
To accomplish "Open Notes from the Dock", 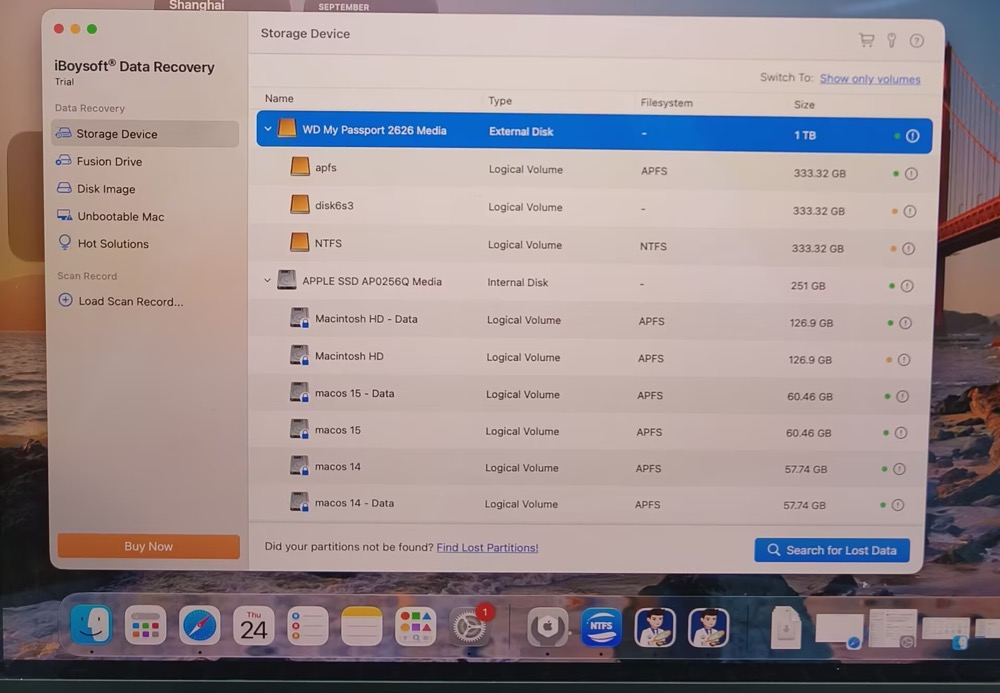I will pos(362,626).
